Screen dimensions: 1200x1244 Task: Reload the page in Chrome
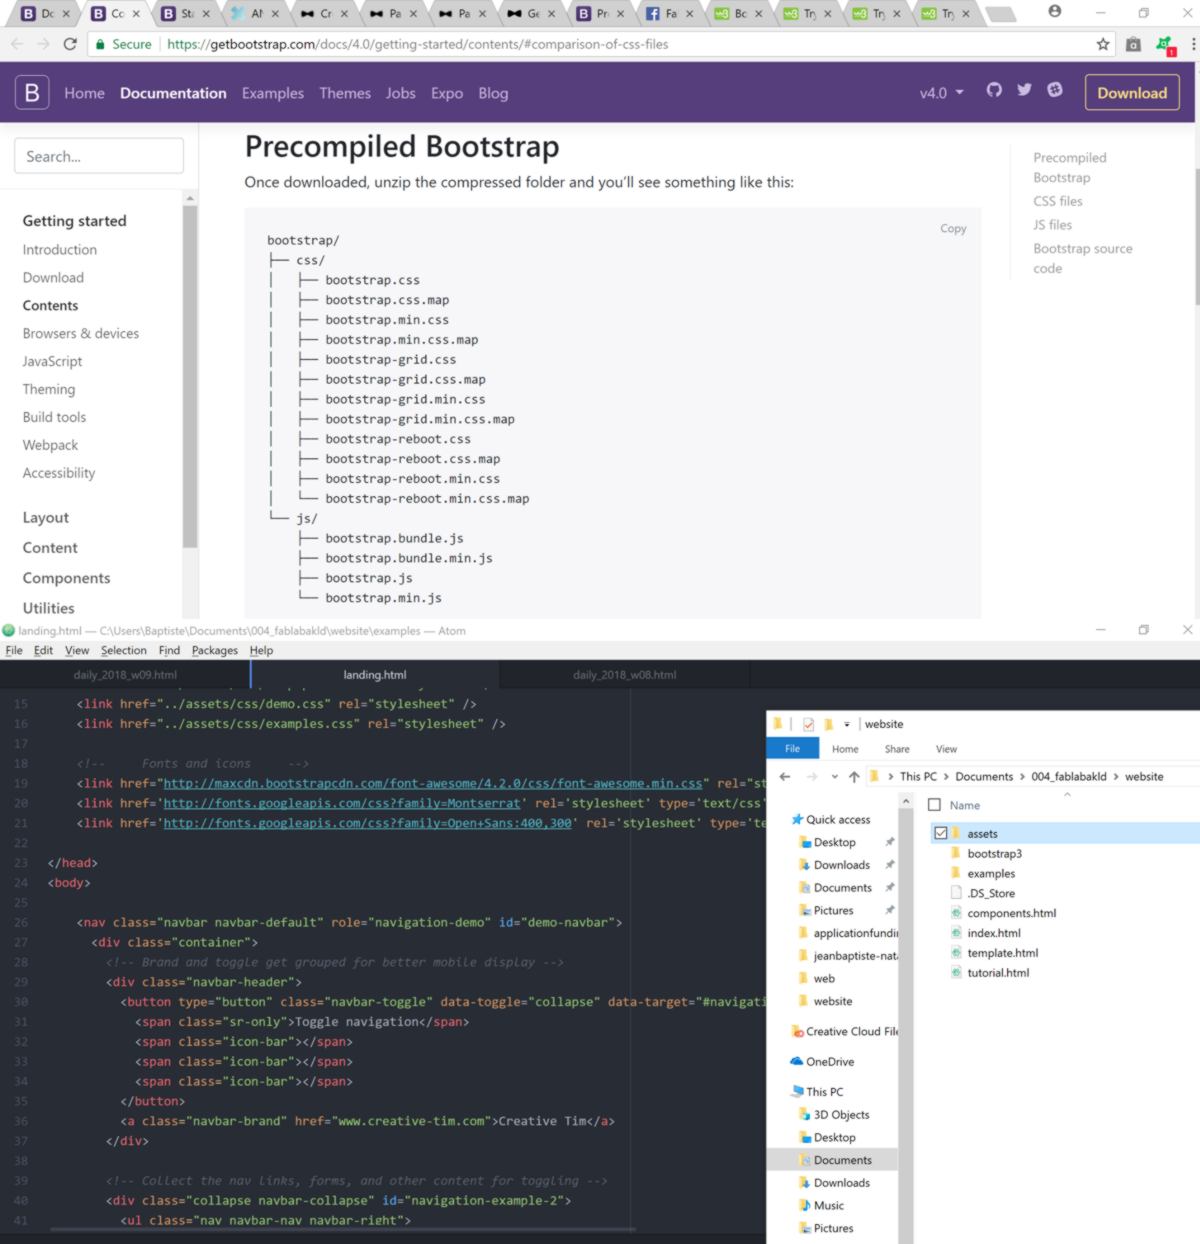tap(70, 44)
